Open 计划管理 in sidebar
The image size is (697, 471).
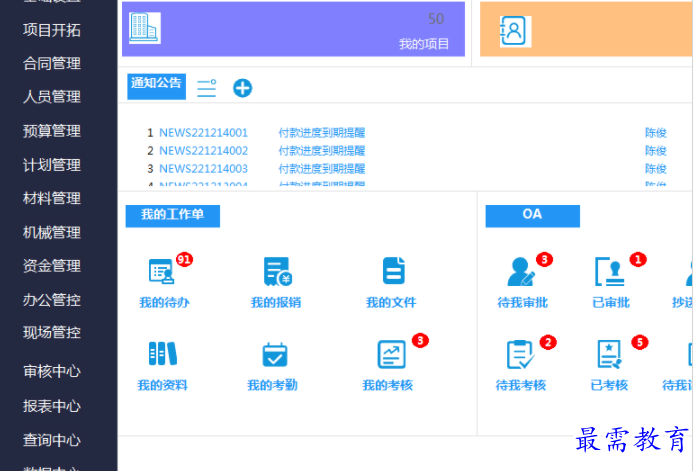point(52,165)
